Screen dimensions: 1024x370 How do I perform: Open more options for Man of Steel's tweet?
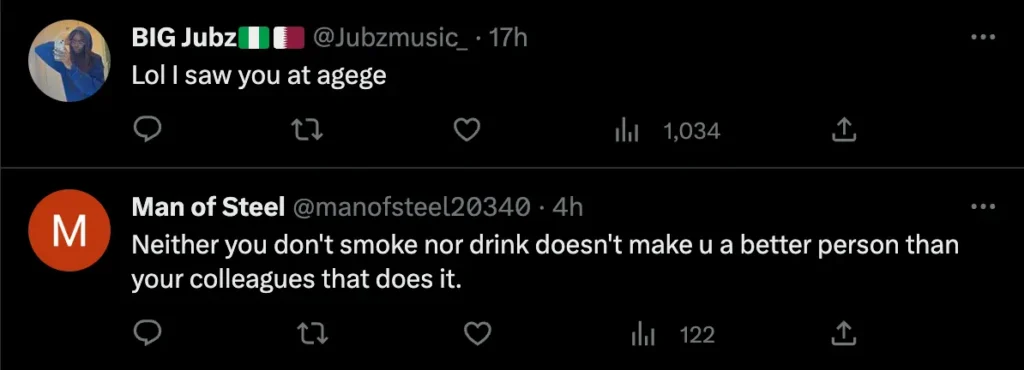click(x=983, y=208)
